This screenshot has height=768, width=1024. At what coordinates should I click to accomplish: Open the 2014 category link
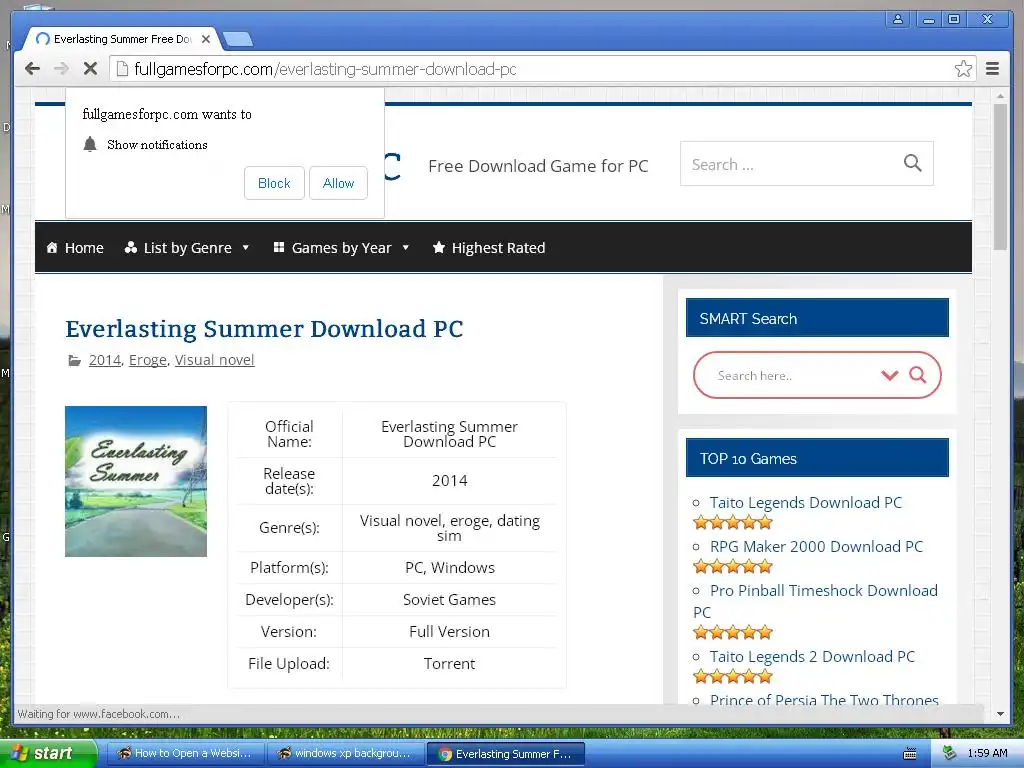point(105,360)
